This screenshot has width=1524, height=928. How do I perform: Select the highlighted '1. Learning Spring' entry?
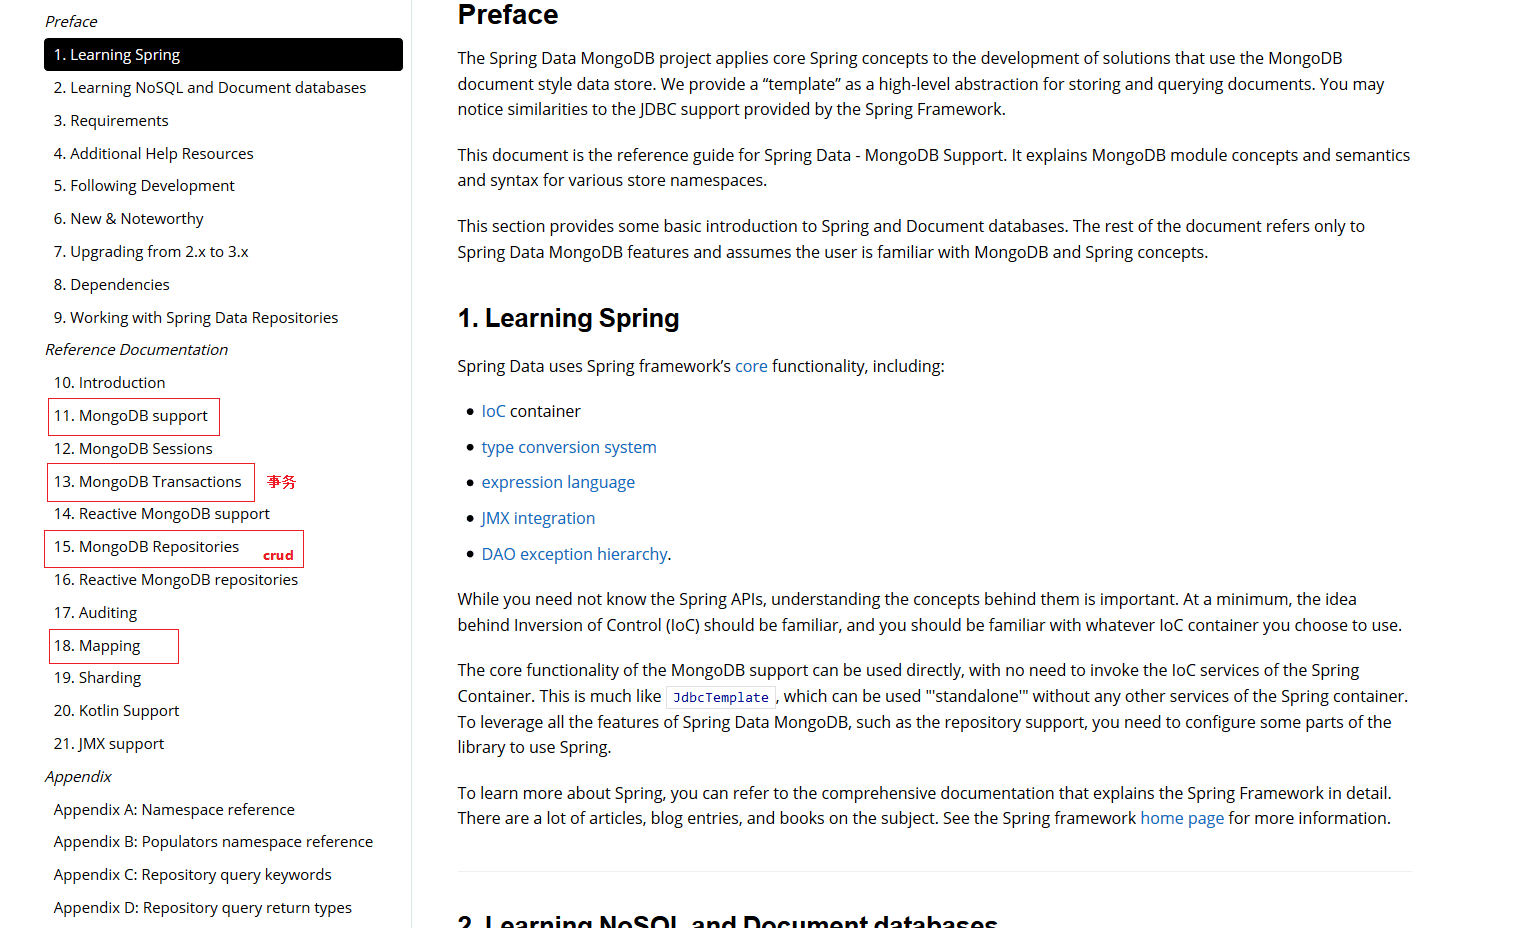(x=117, y=54)
